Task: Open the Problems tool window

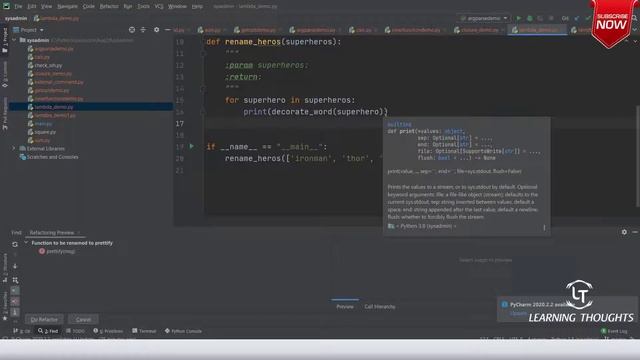Action: (108, 331)
